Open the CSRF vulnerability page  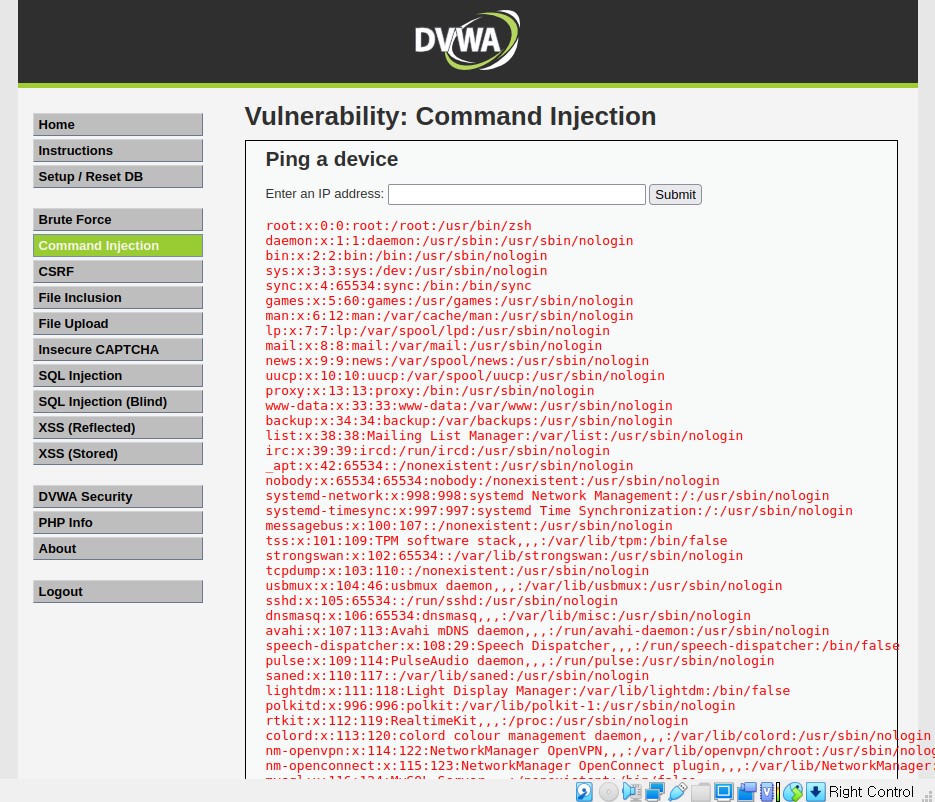[118, 271]
